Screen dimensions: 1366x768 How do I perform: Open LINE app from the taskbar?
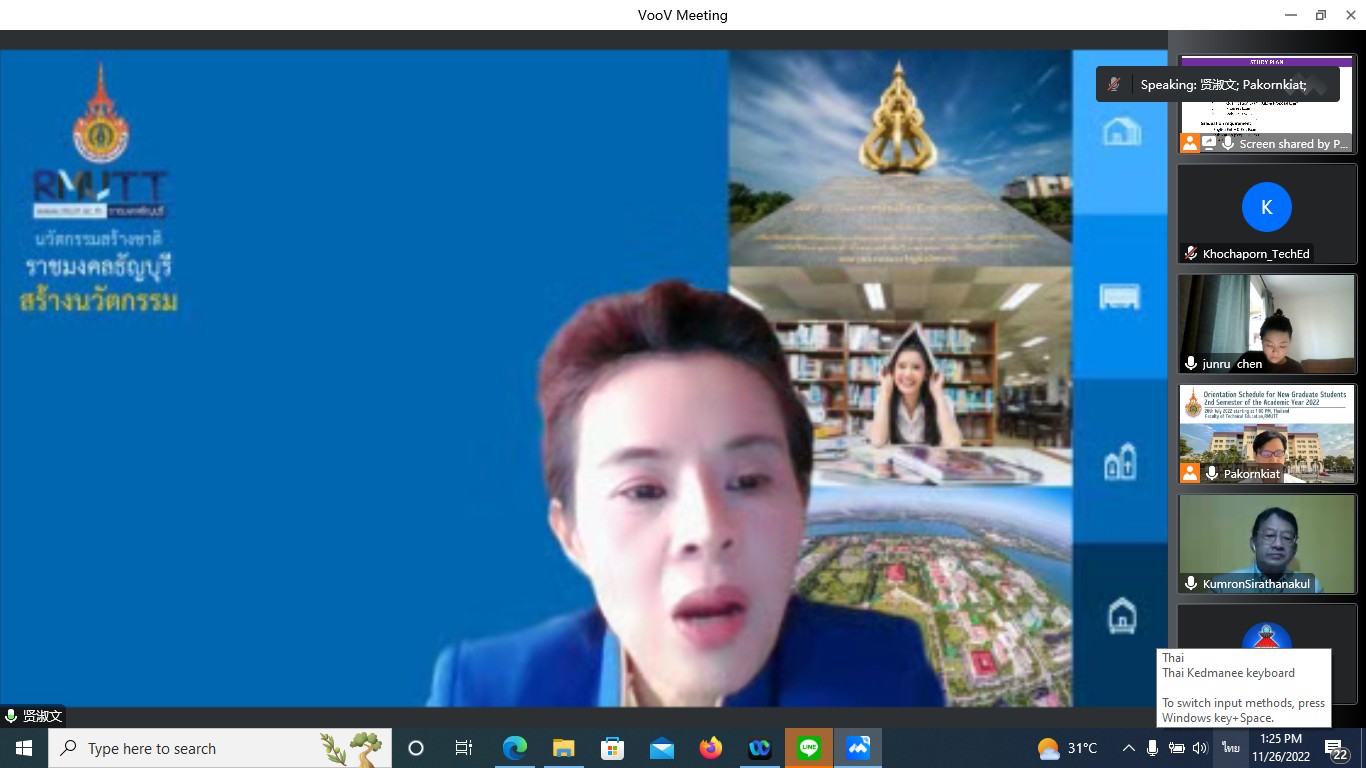[808, 748]
